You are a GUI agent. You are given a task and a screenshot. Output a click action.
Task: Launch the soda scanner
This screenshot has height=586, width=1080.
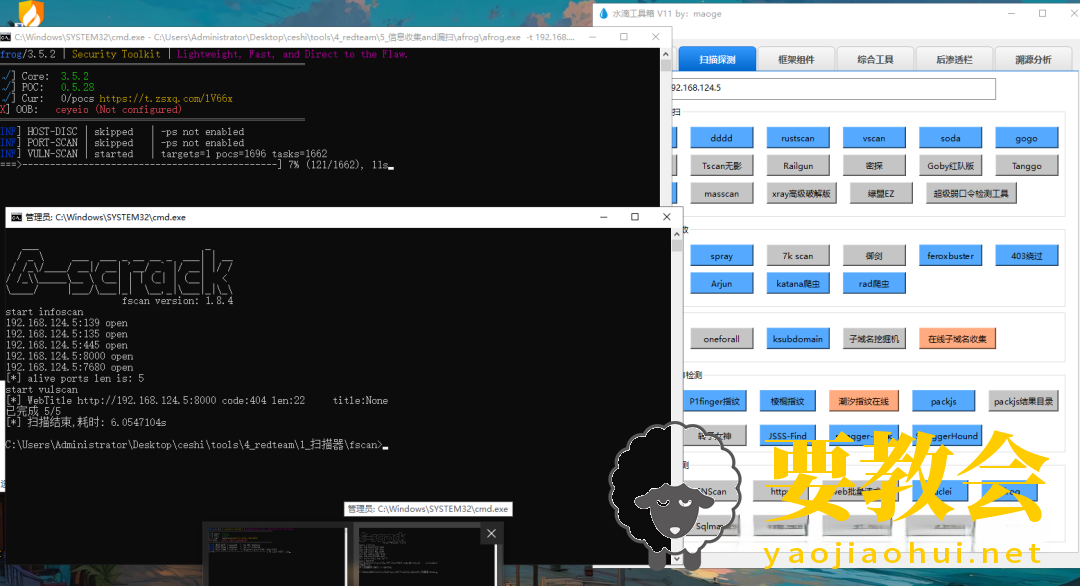pyautogui.click(x=951, y=138)
